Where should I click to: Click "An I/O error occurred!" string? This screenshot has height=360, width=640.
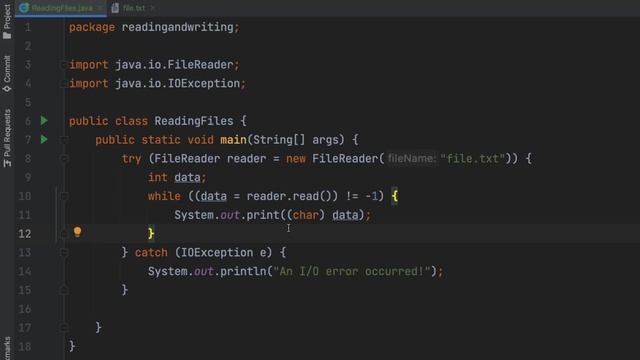pos(352,271)
